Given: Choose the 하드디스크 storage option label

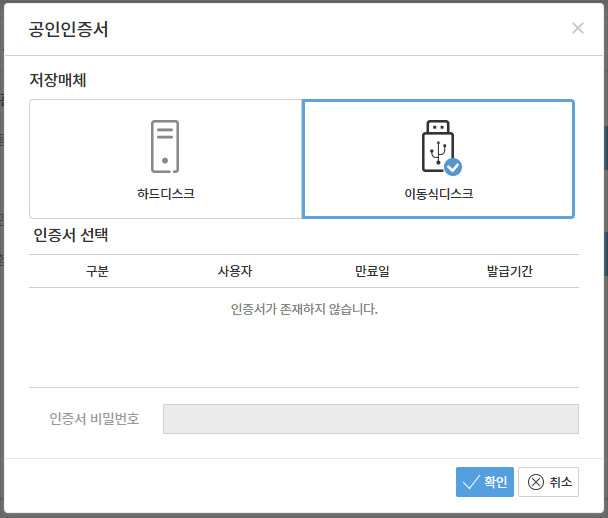Looking at the screenshot, I should [x=165, y=193].
